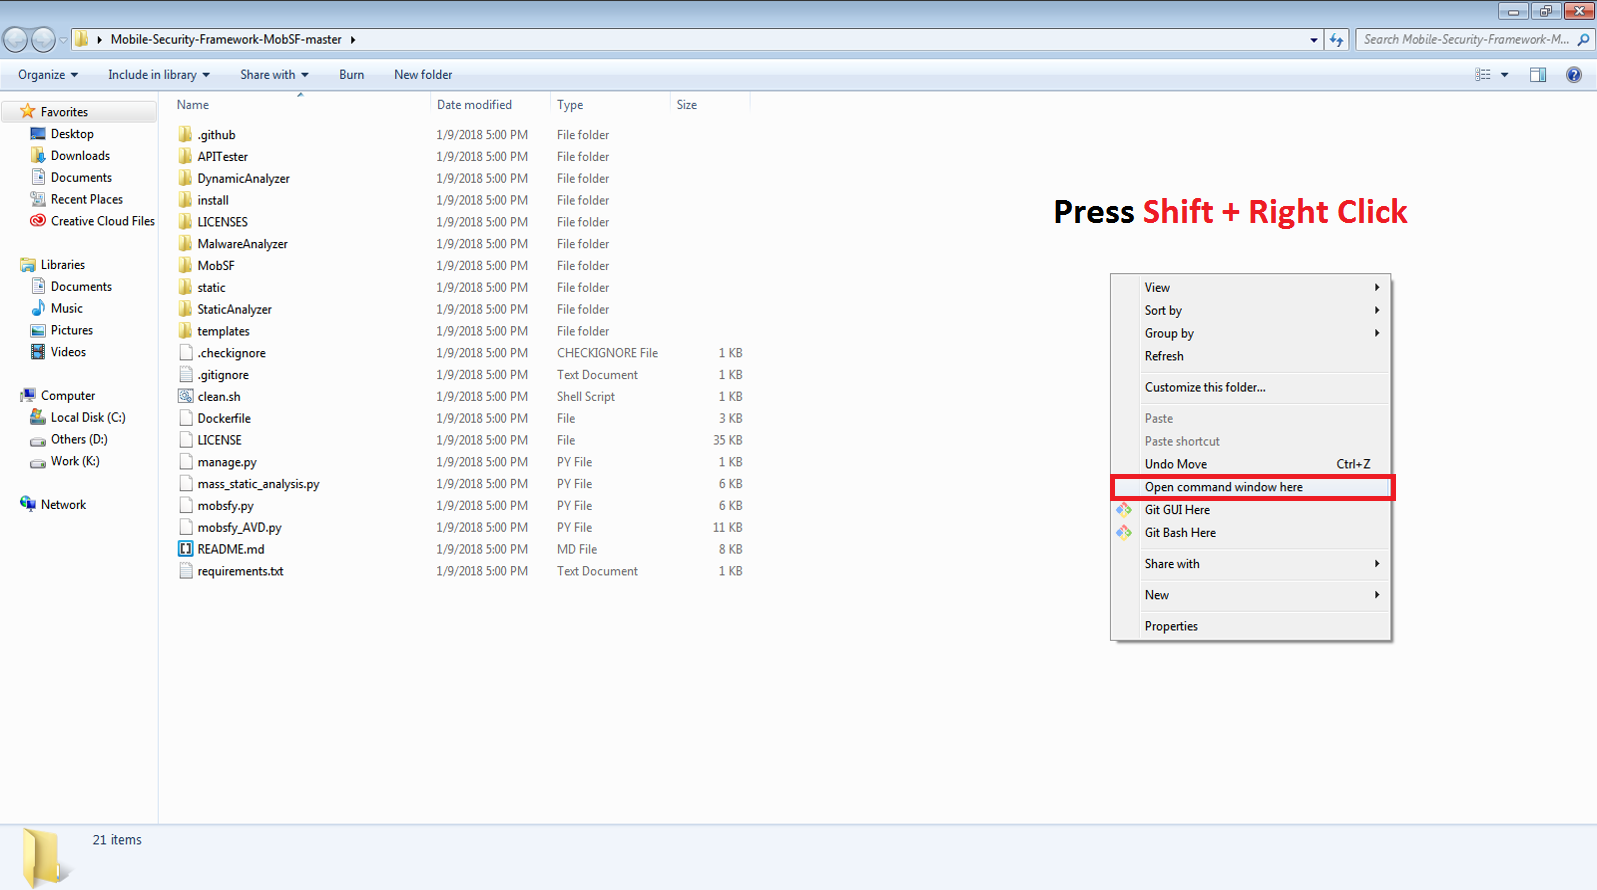Select the mass_static_analysis.py file name
The image size is (1597, 890).
258,484
